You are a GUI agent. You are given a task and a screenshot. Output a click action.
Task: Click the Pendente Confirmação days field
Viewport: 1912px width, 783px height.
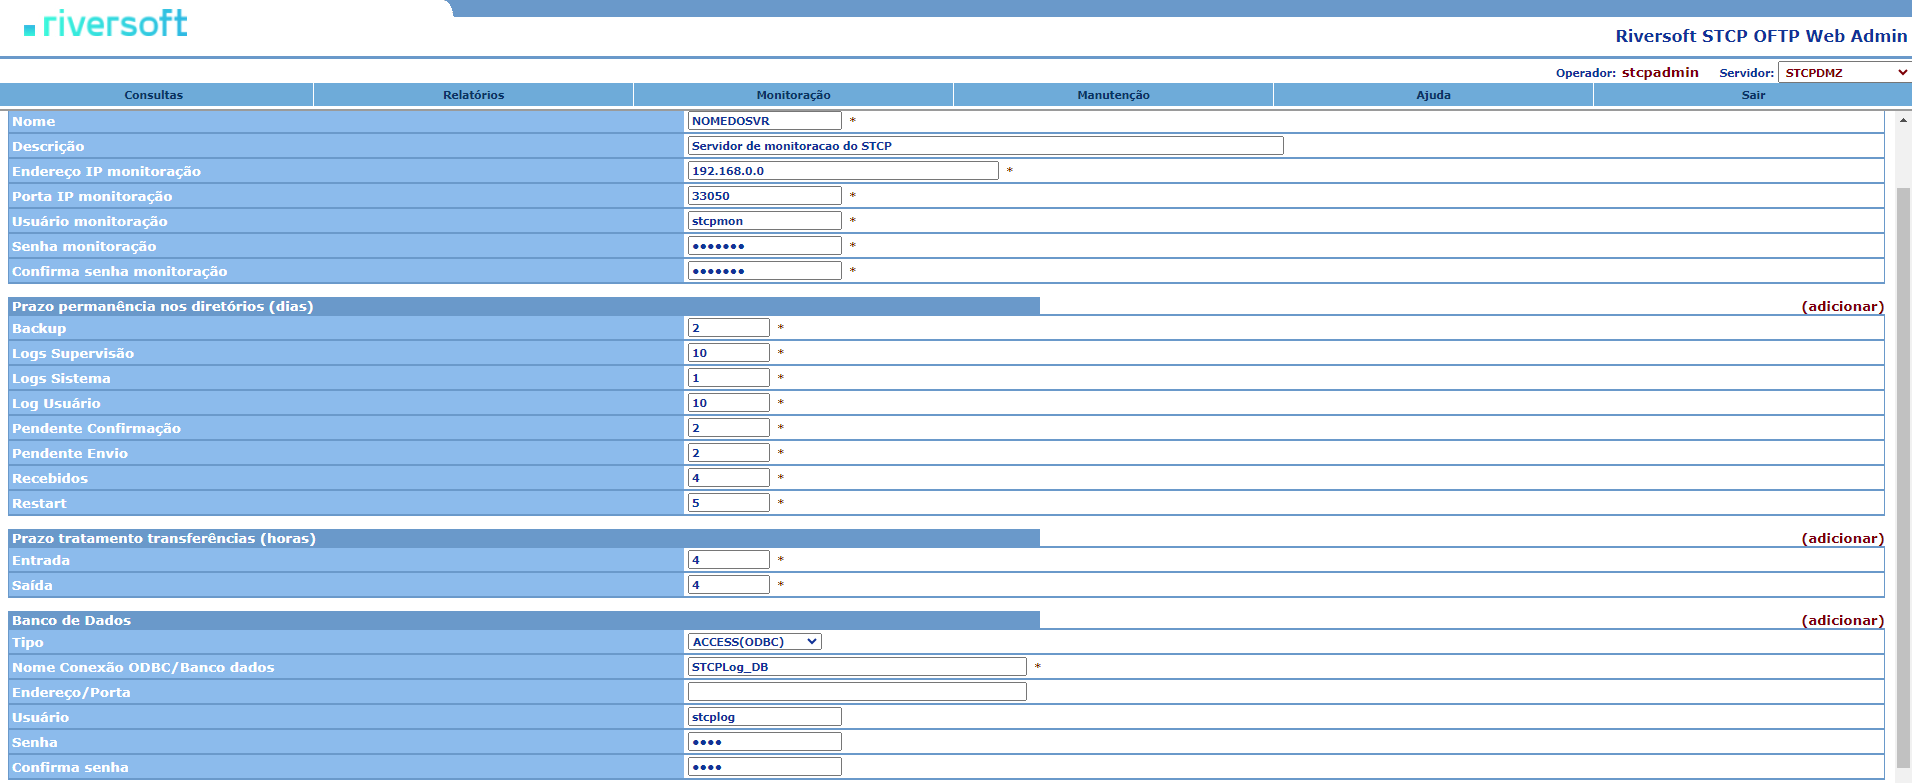click(x=729, y=428)
